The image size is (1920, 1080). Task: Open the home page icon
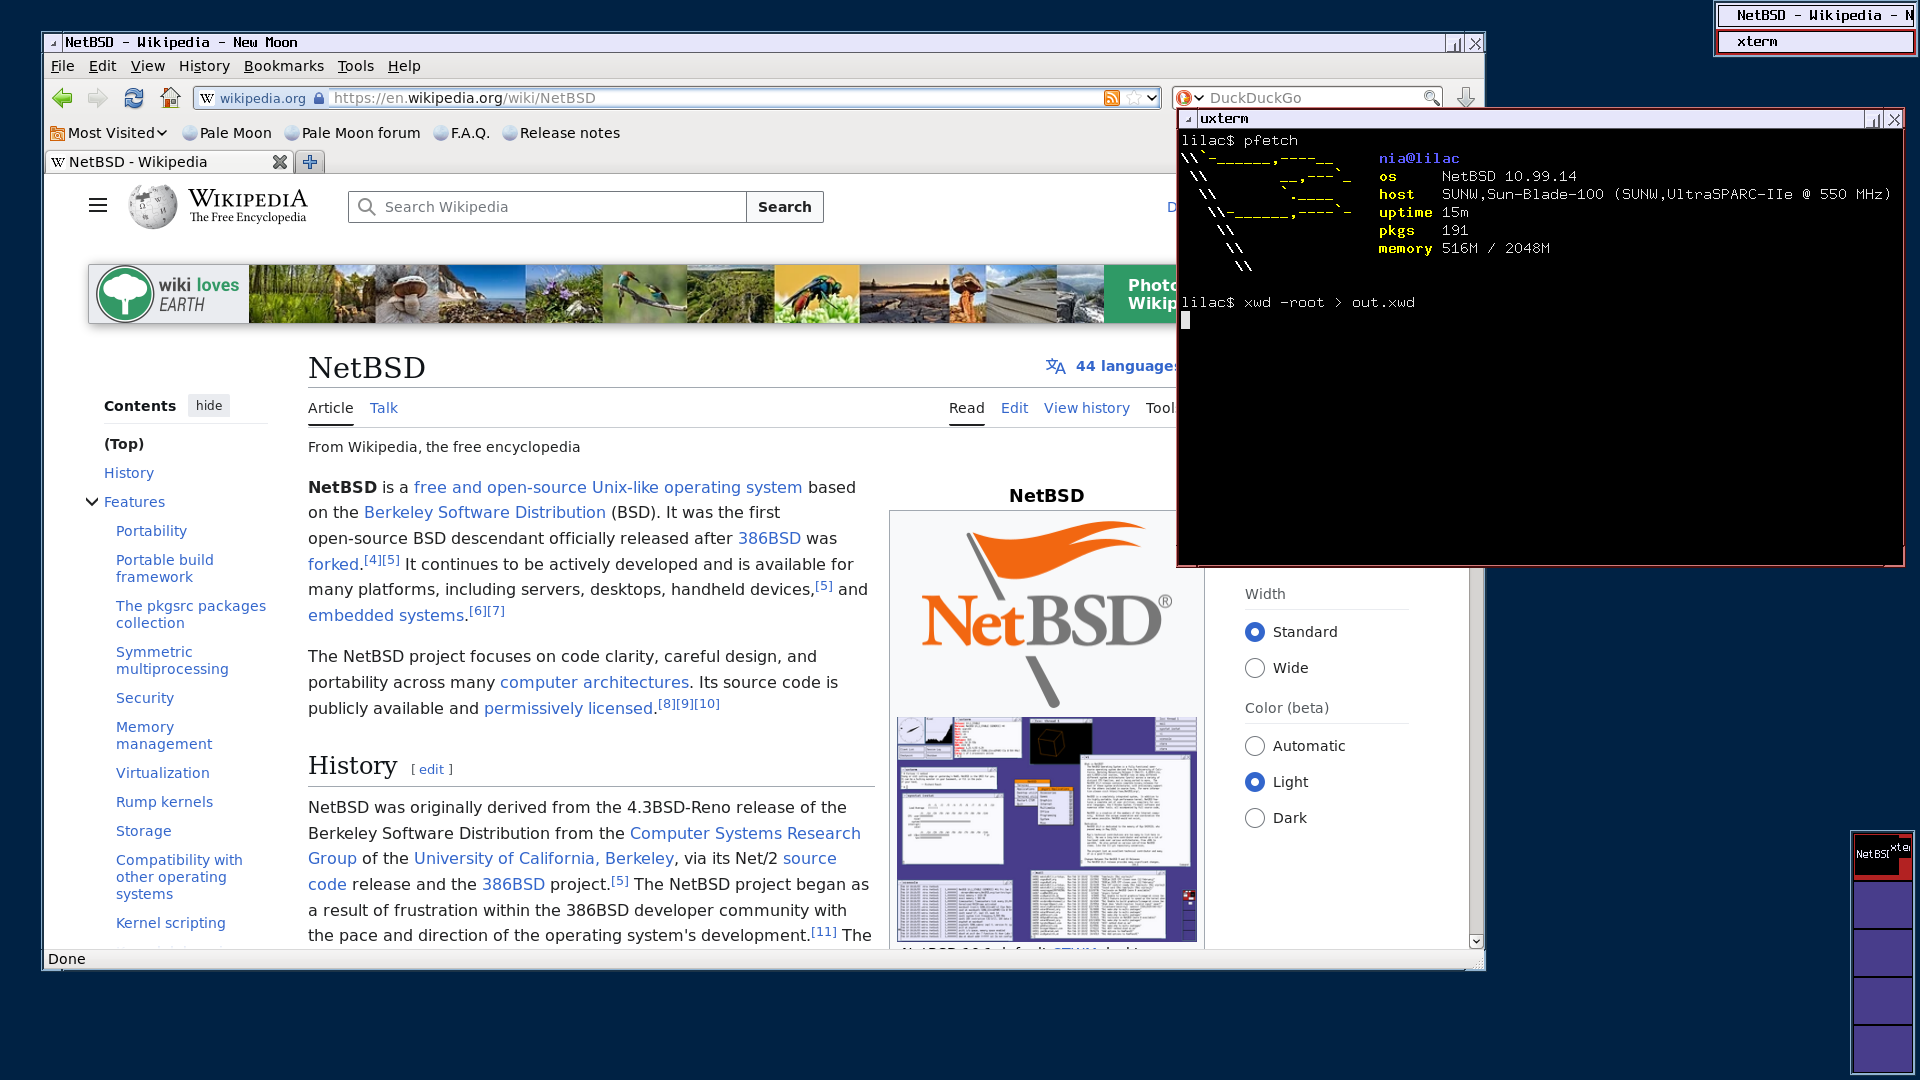(x=171, y=98)
